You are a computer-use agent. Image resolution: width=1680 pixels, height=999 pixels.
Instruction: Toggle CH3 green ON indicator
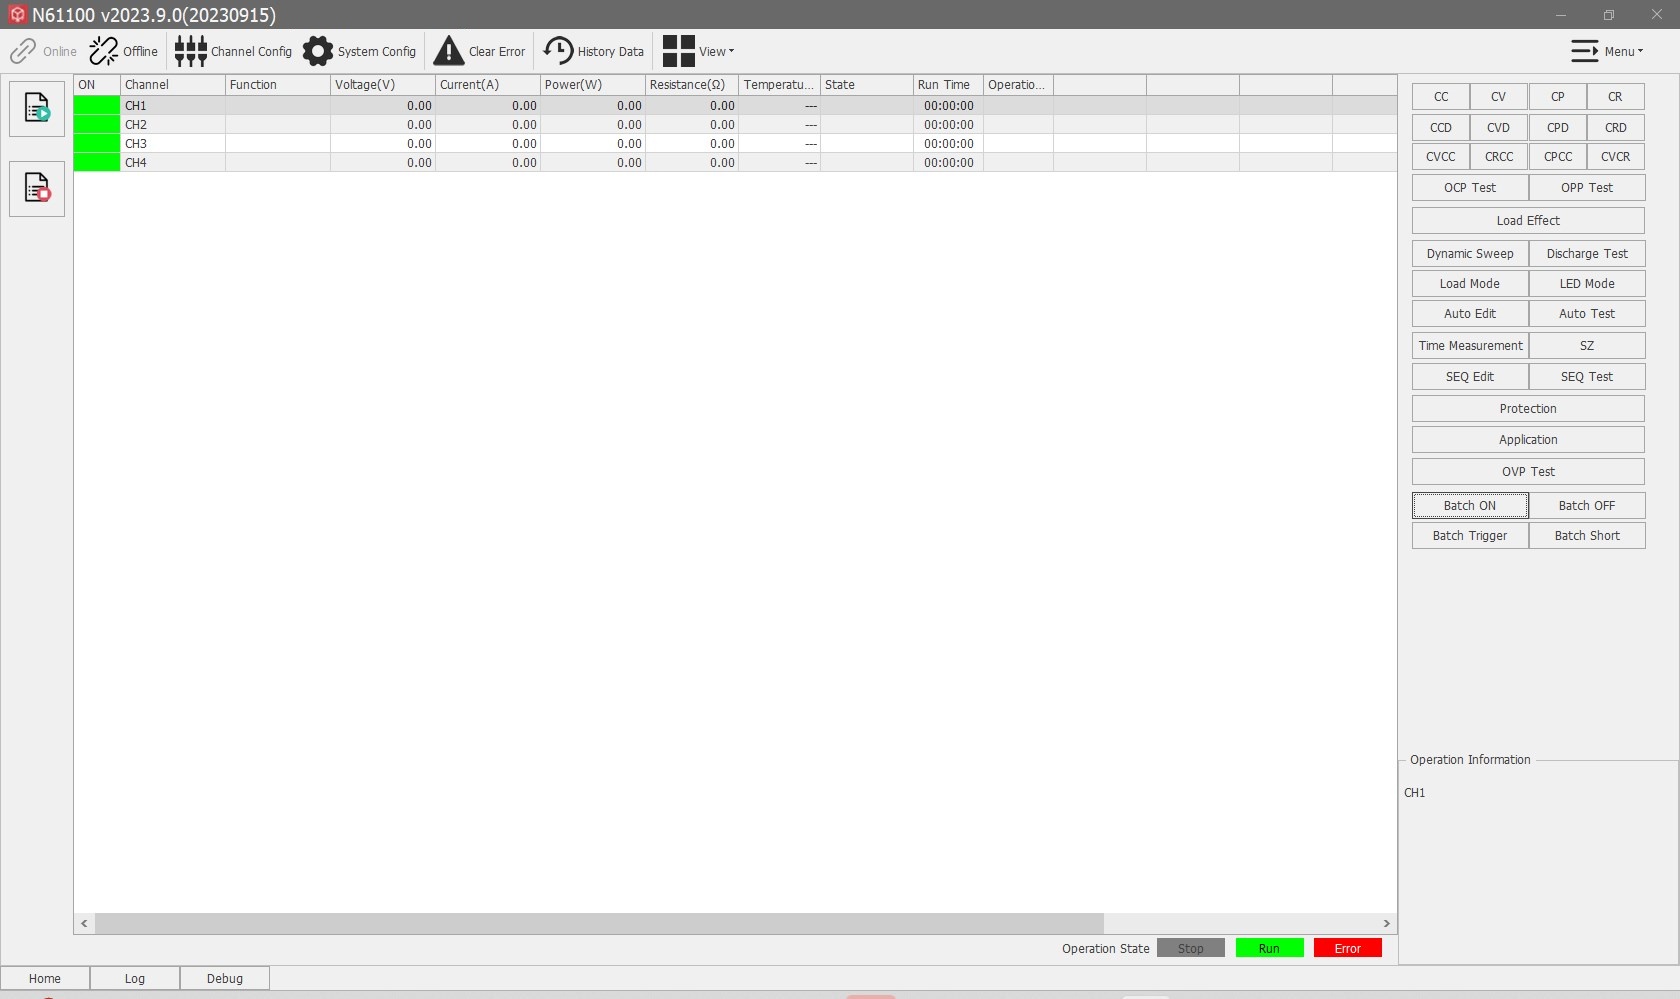pyautogui.click(x=97, y=143)
